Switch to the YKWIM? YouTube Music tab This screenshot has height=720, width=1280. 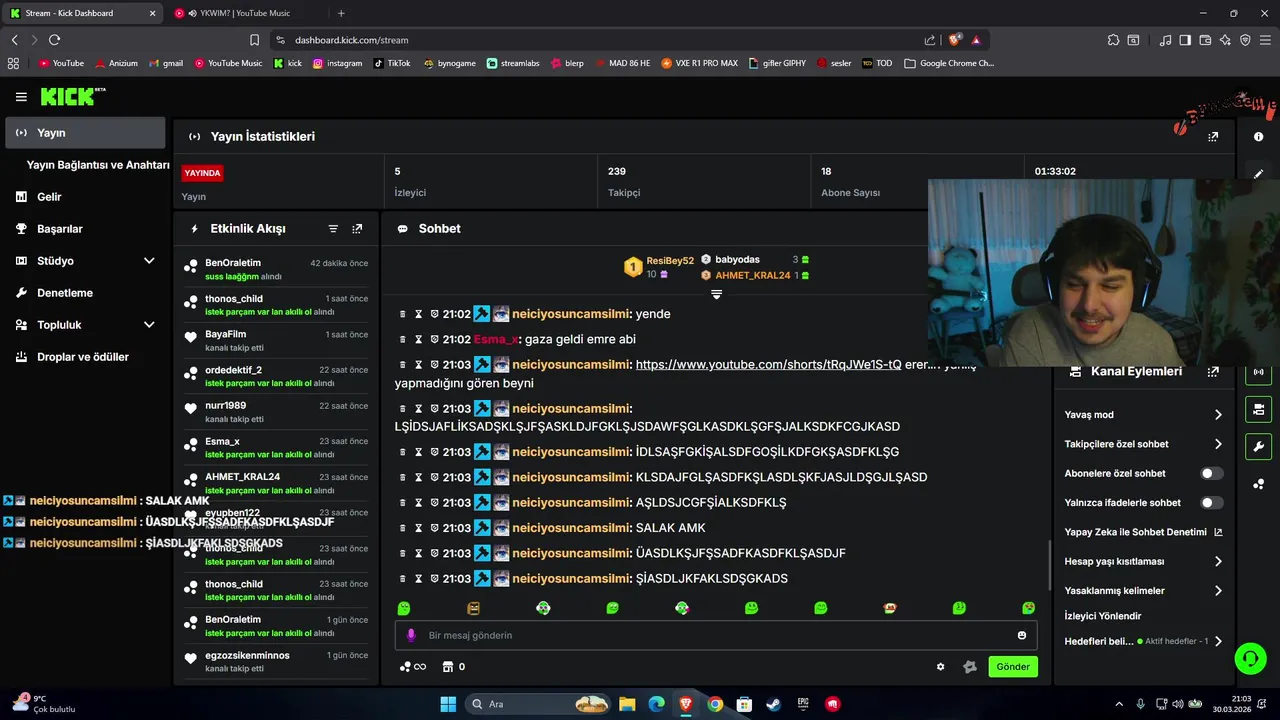244,13
